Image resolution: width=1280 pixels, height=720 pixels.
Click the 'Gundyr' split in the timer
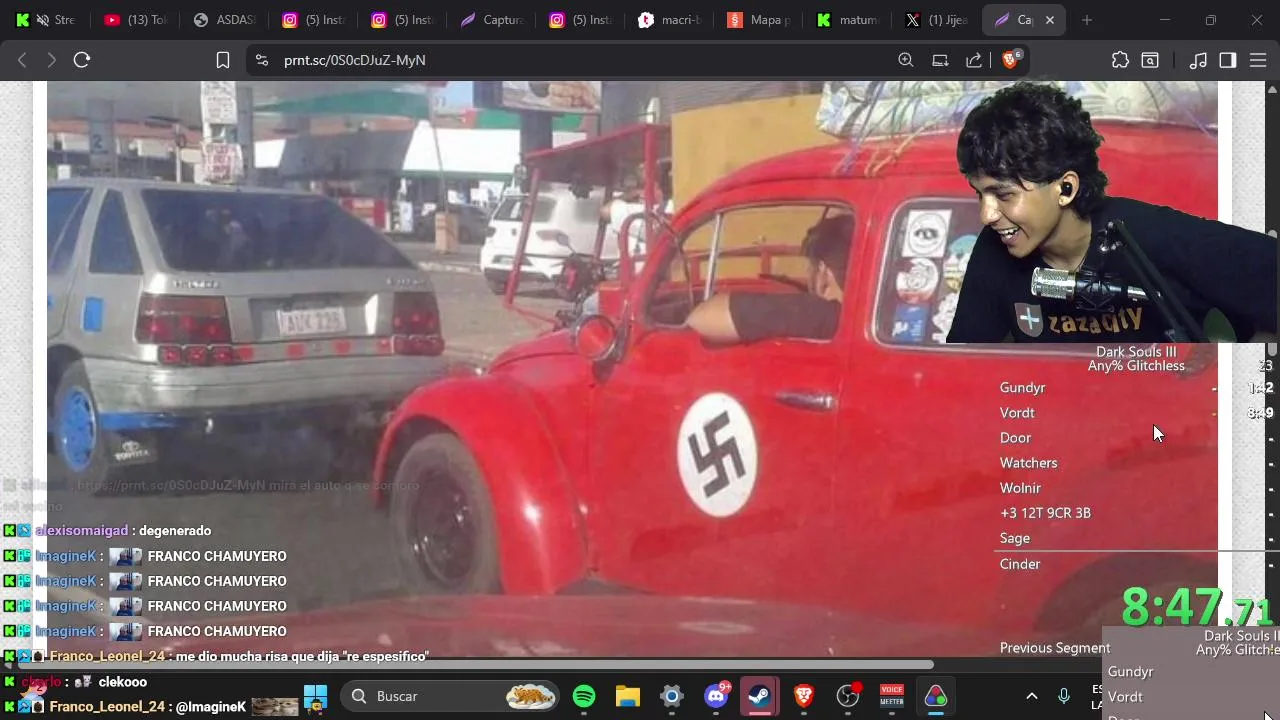tap(1022, 388)
